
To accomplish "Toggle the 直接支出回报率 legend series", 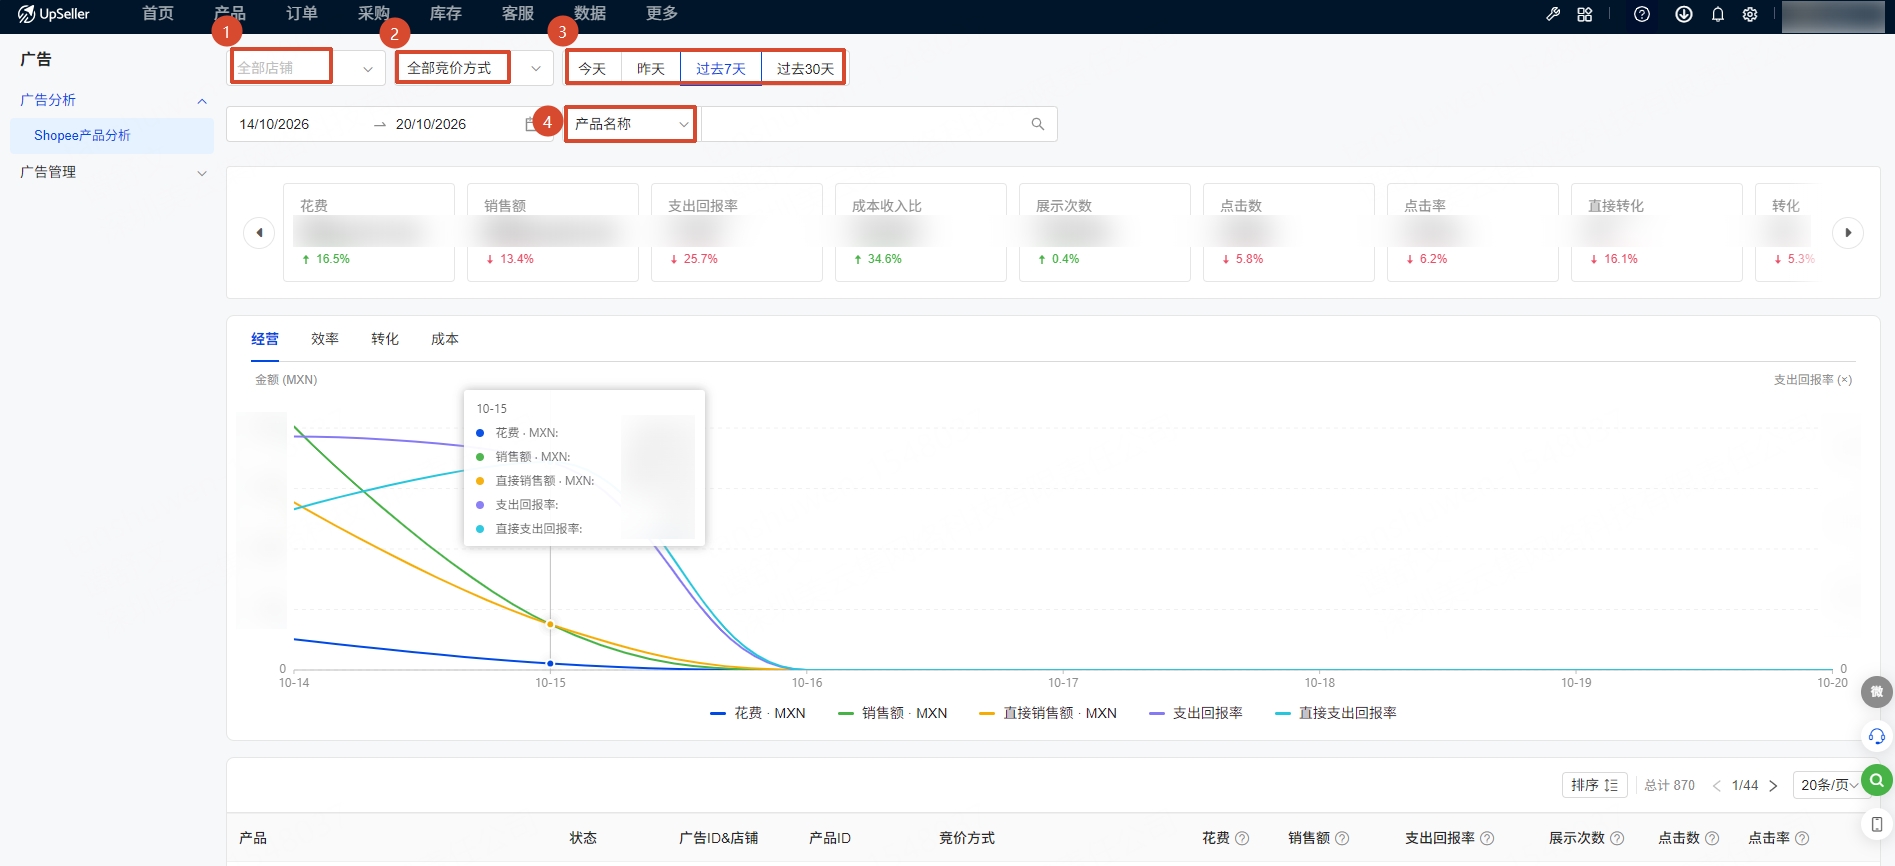I will pos(1336,713).
